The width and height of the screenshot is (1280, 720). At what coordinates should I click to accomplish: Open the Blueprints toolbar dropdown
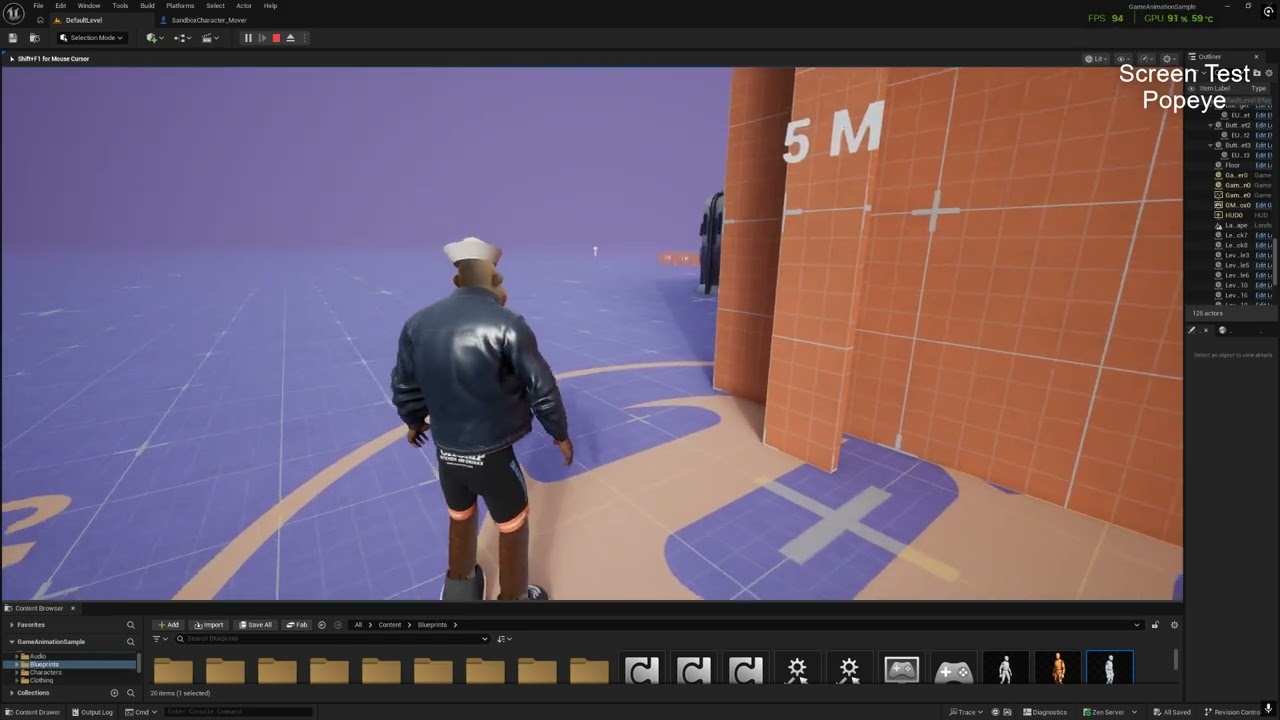click(182, 38)
